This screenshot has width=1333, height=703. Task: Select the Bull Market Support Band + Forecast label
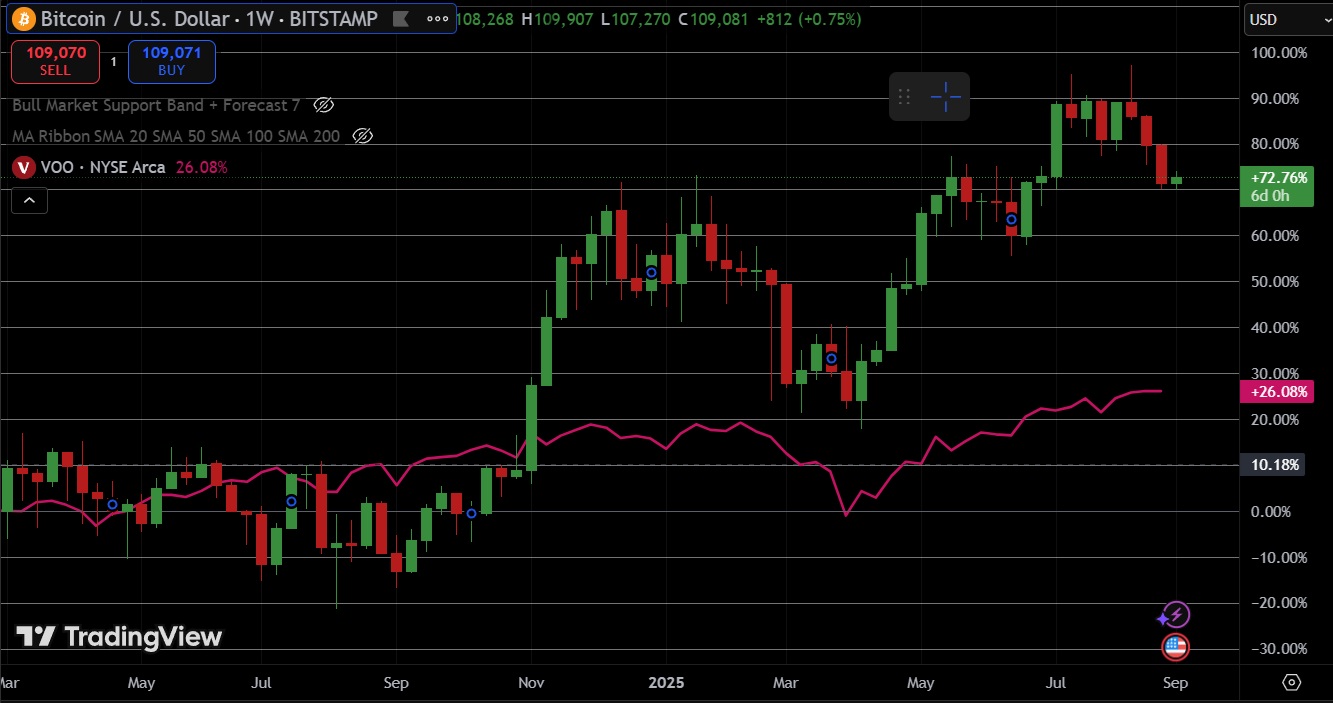pos(156,105)
